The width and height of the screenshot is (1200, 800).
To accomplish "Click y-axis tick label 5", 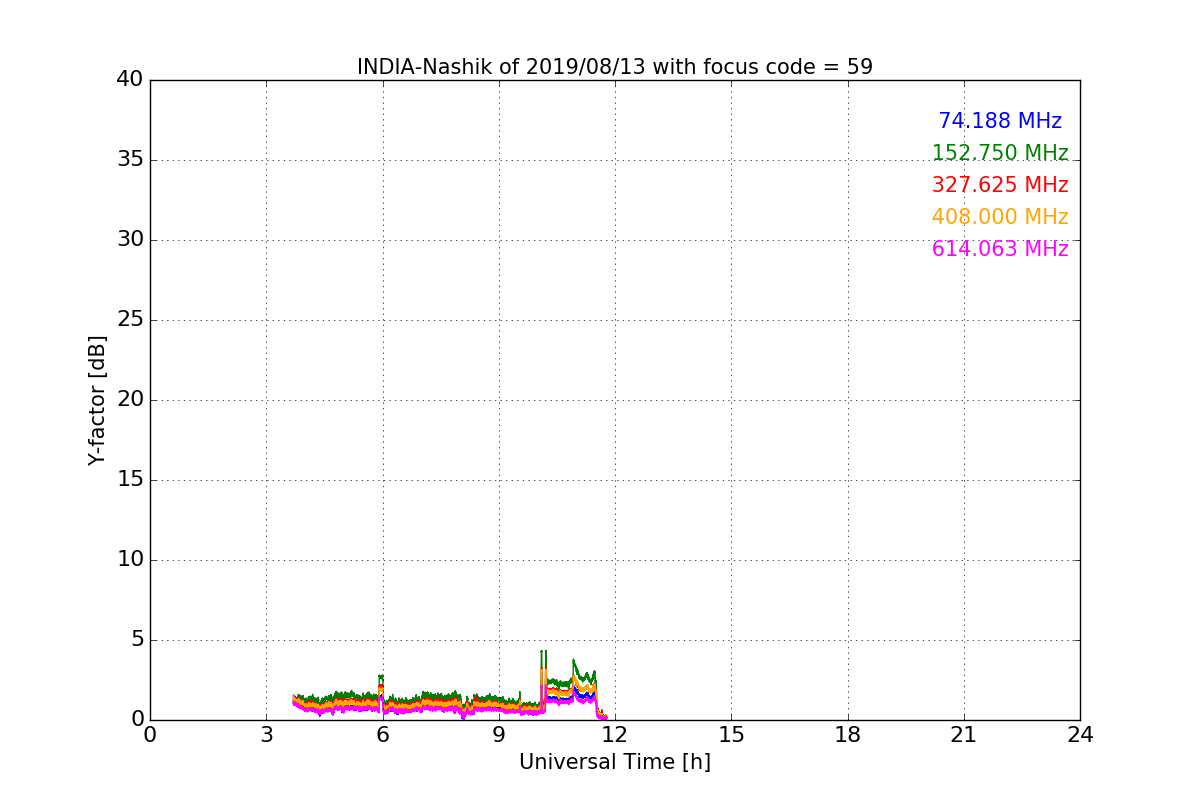I will 137,640.
